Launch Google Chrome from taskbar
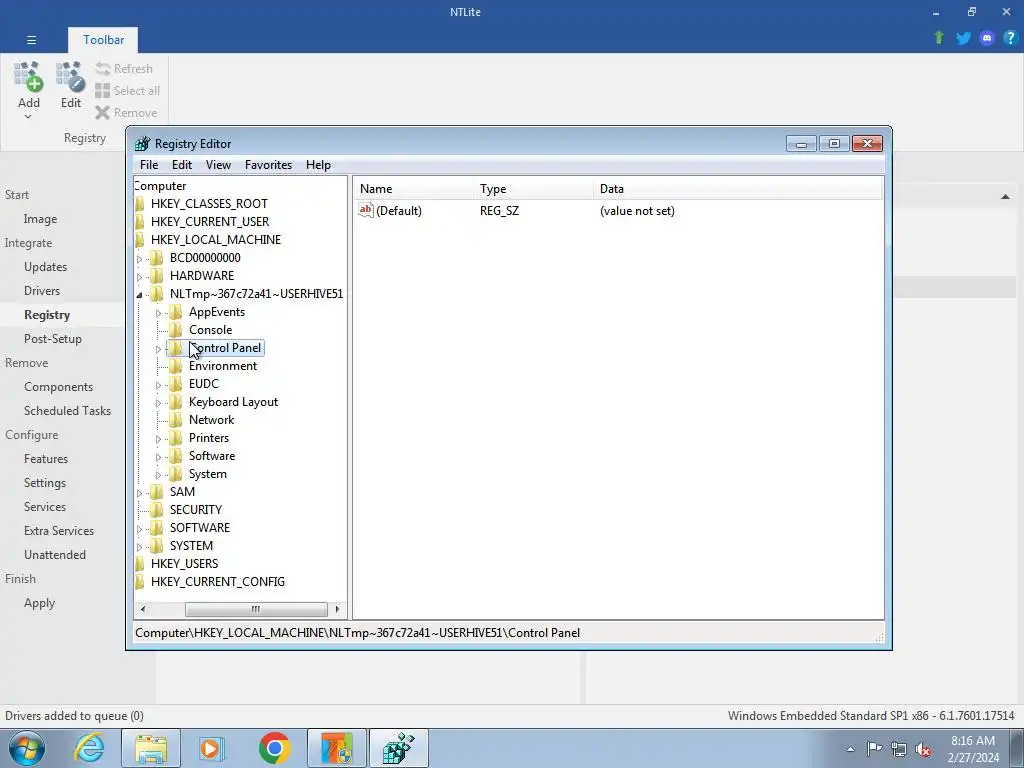This screenshot has width=1024, height=768. click(x=274, y=748)
